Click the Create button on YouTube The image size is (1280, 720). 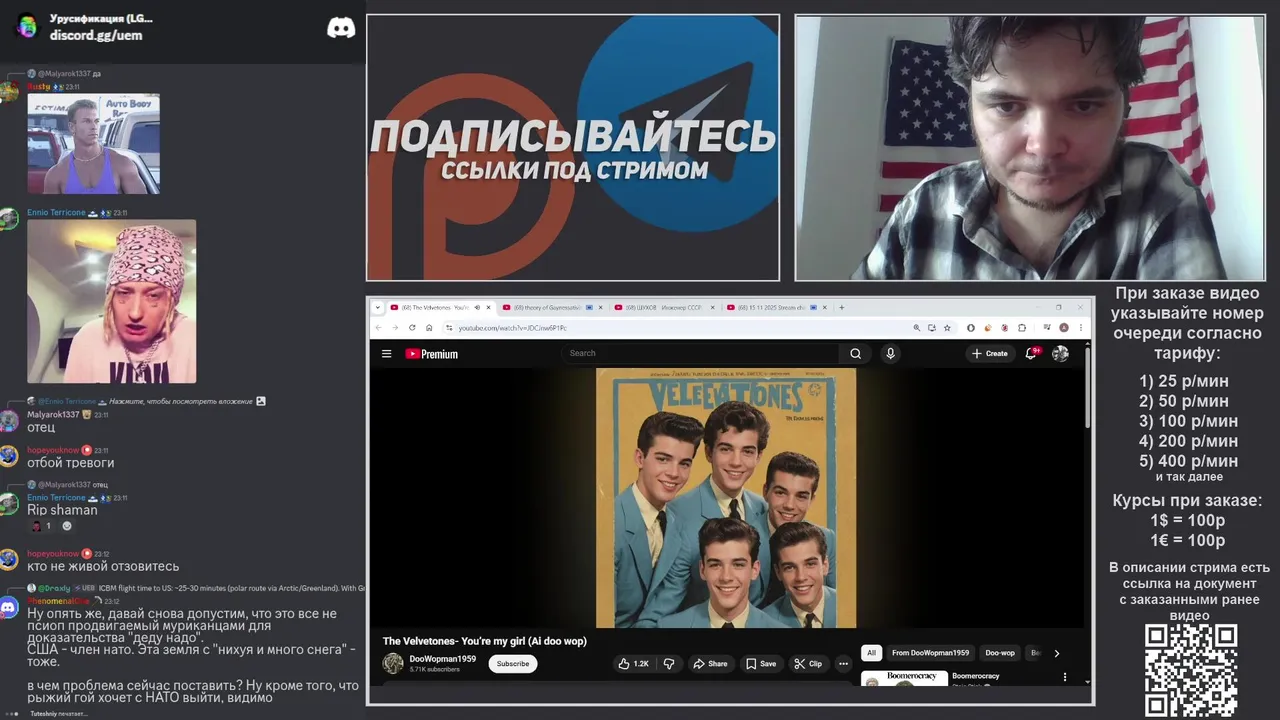(x=990, y=353)
